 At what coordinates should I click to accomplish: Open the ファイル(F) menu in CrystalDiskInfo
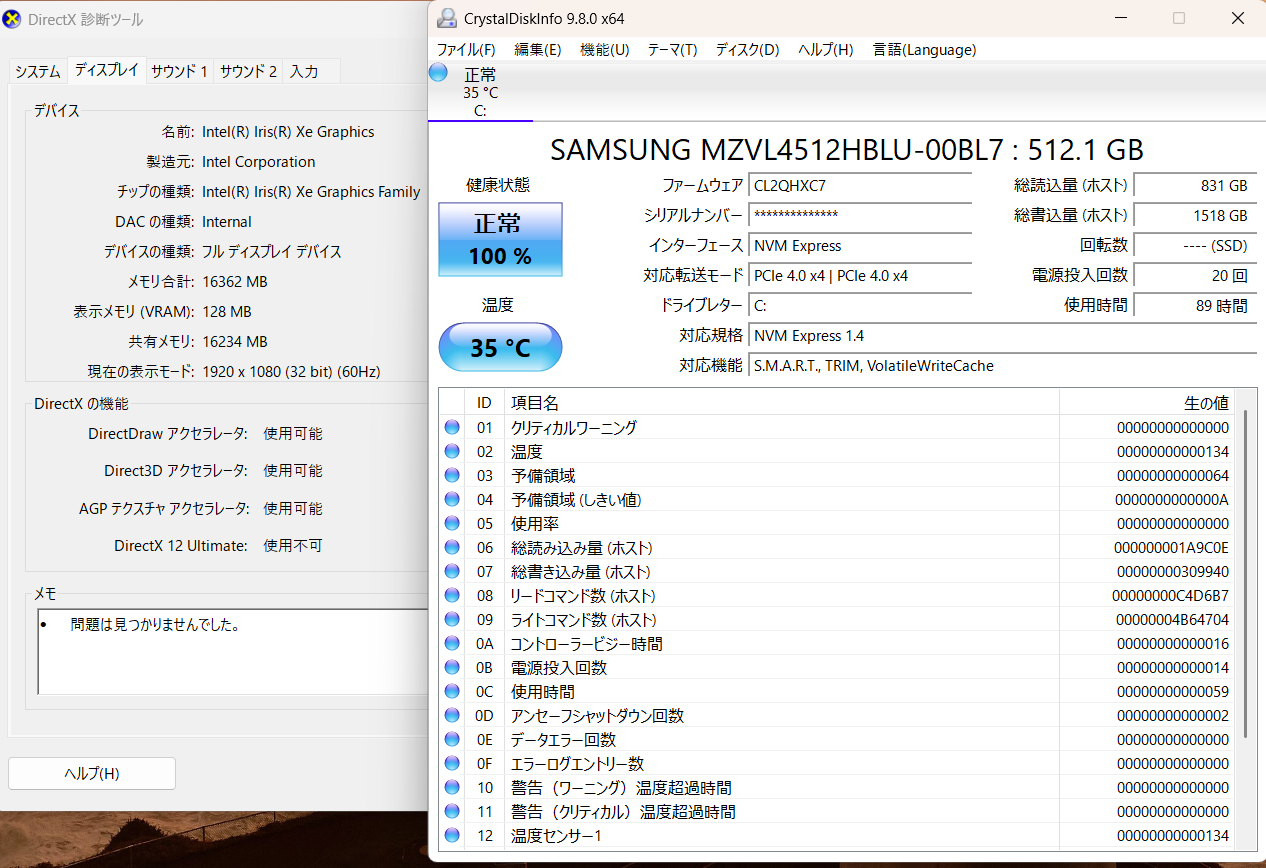tap(466, 49)
